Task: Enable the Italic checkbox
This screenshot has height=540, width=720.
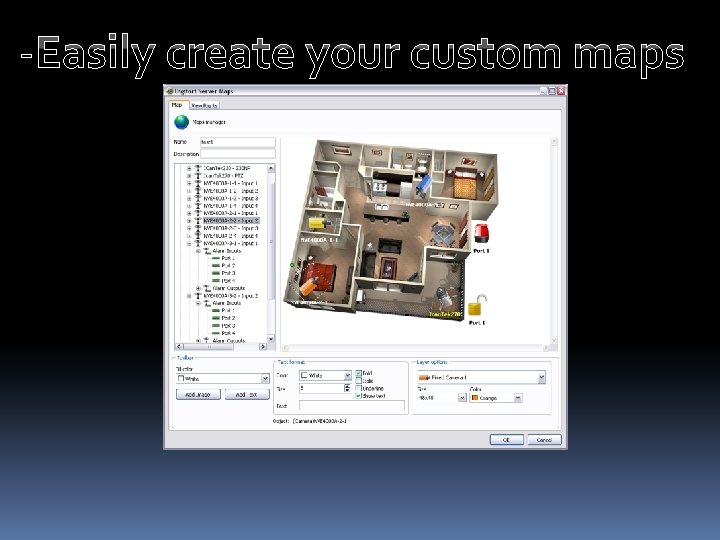Action: (x=359, y=381)
